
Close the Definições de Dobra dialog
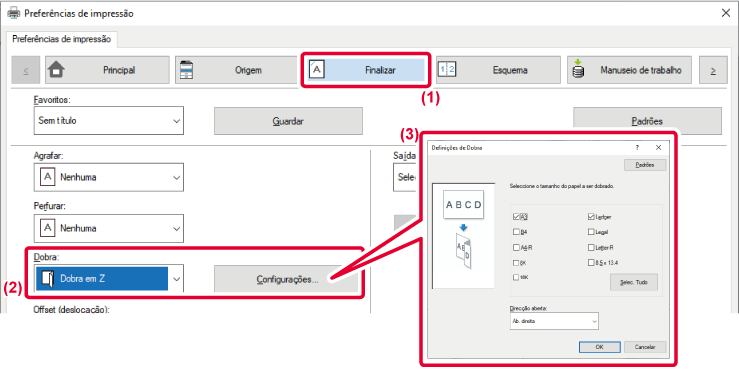click(x=658, y=148)
